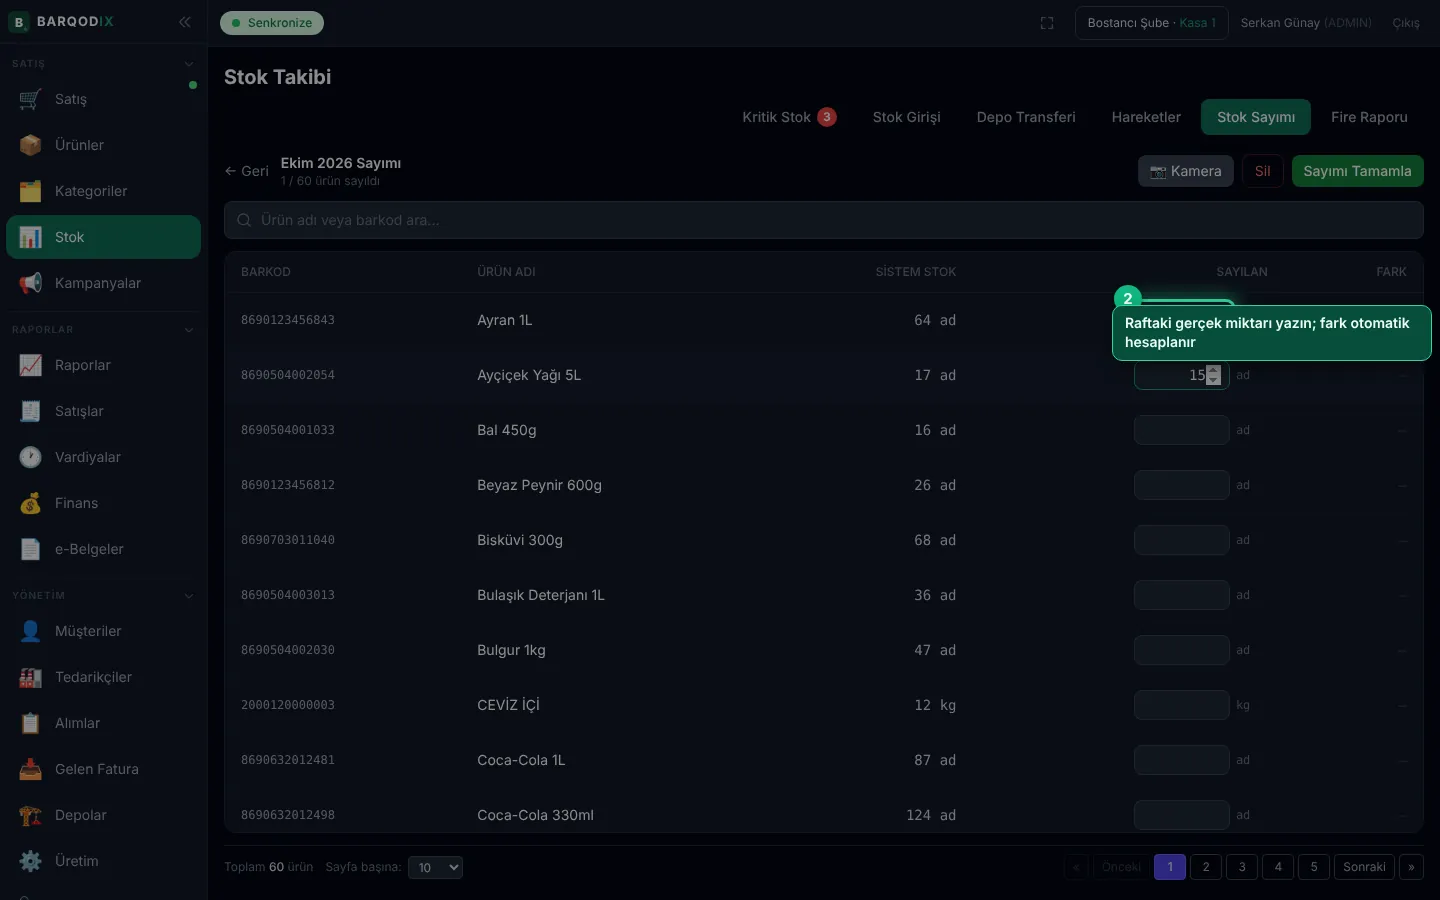Image resolution: width=1440 pixels, height=900 pixels.
Task: Open the Depolar crane icon
Action: (x=30, y=815)
